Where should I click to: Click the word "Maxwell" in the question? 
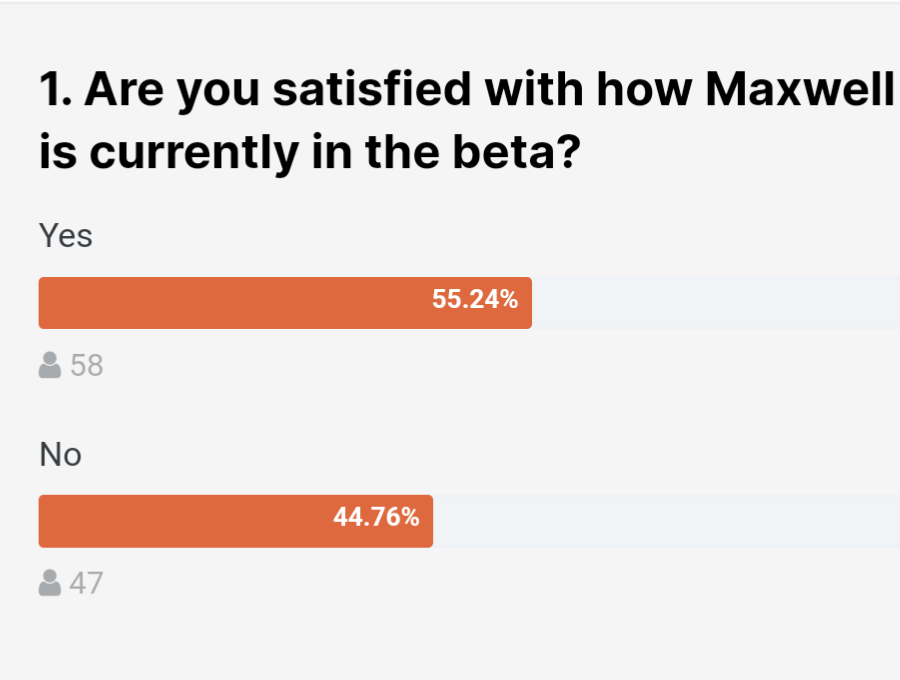798,92
